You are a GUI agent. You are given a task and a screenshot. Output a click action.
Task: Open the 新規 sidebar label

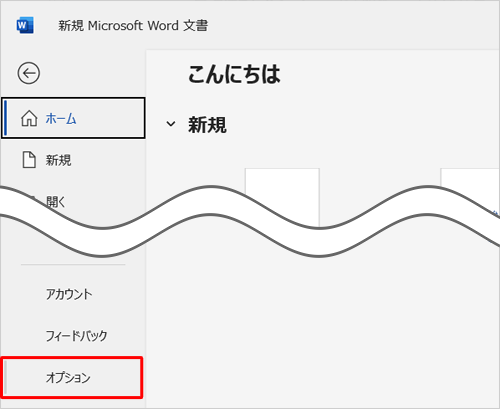[x=58, y=160]
